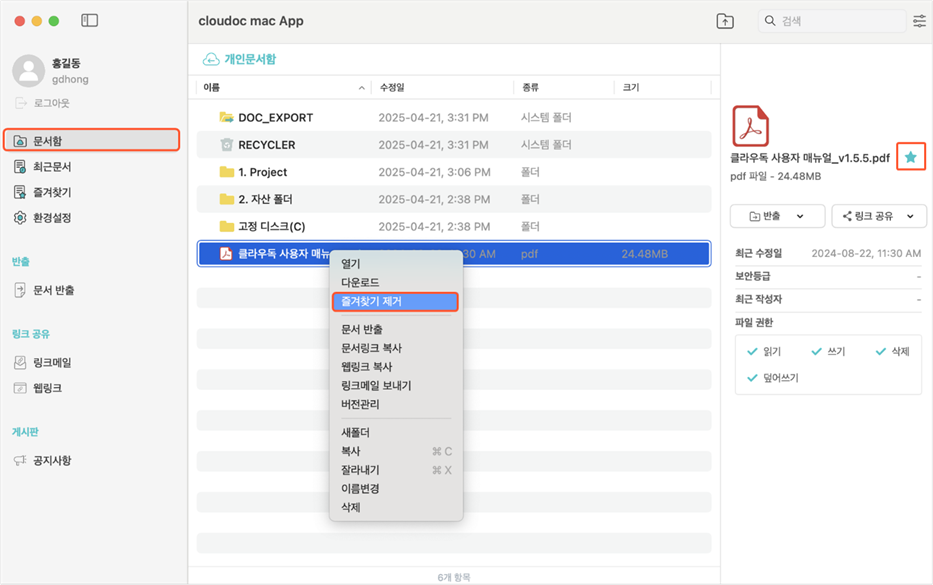
Task: Open search filter settings icon
Action: [x=919, y=21]
